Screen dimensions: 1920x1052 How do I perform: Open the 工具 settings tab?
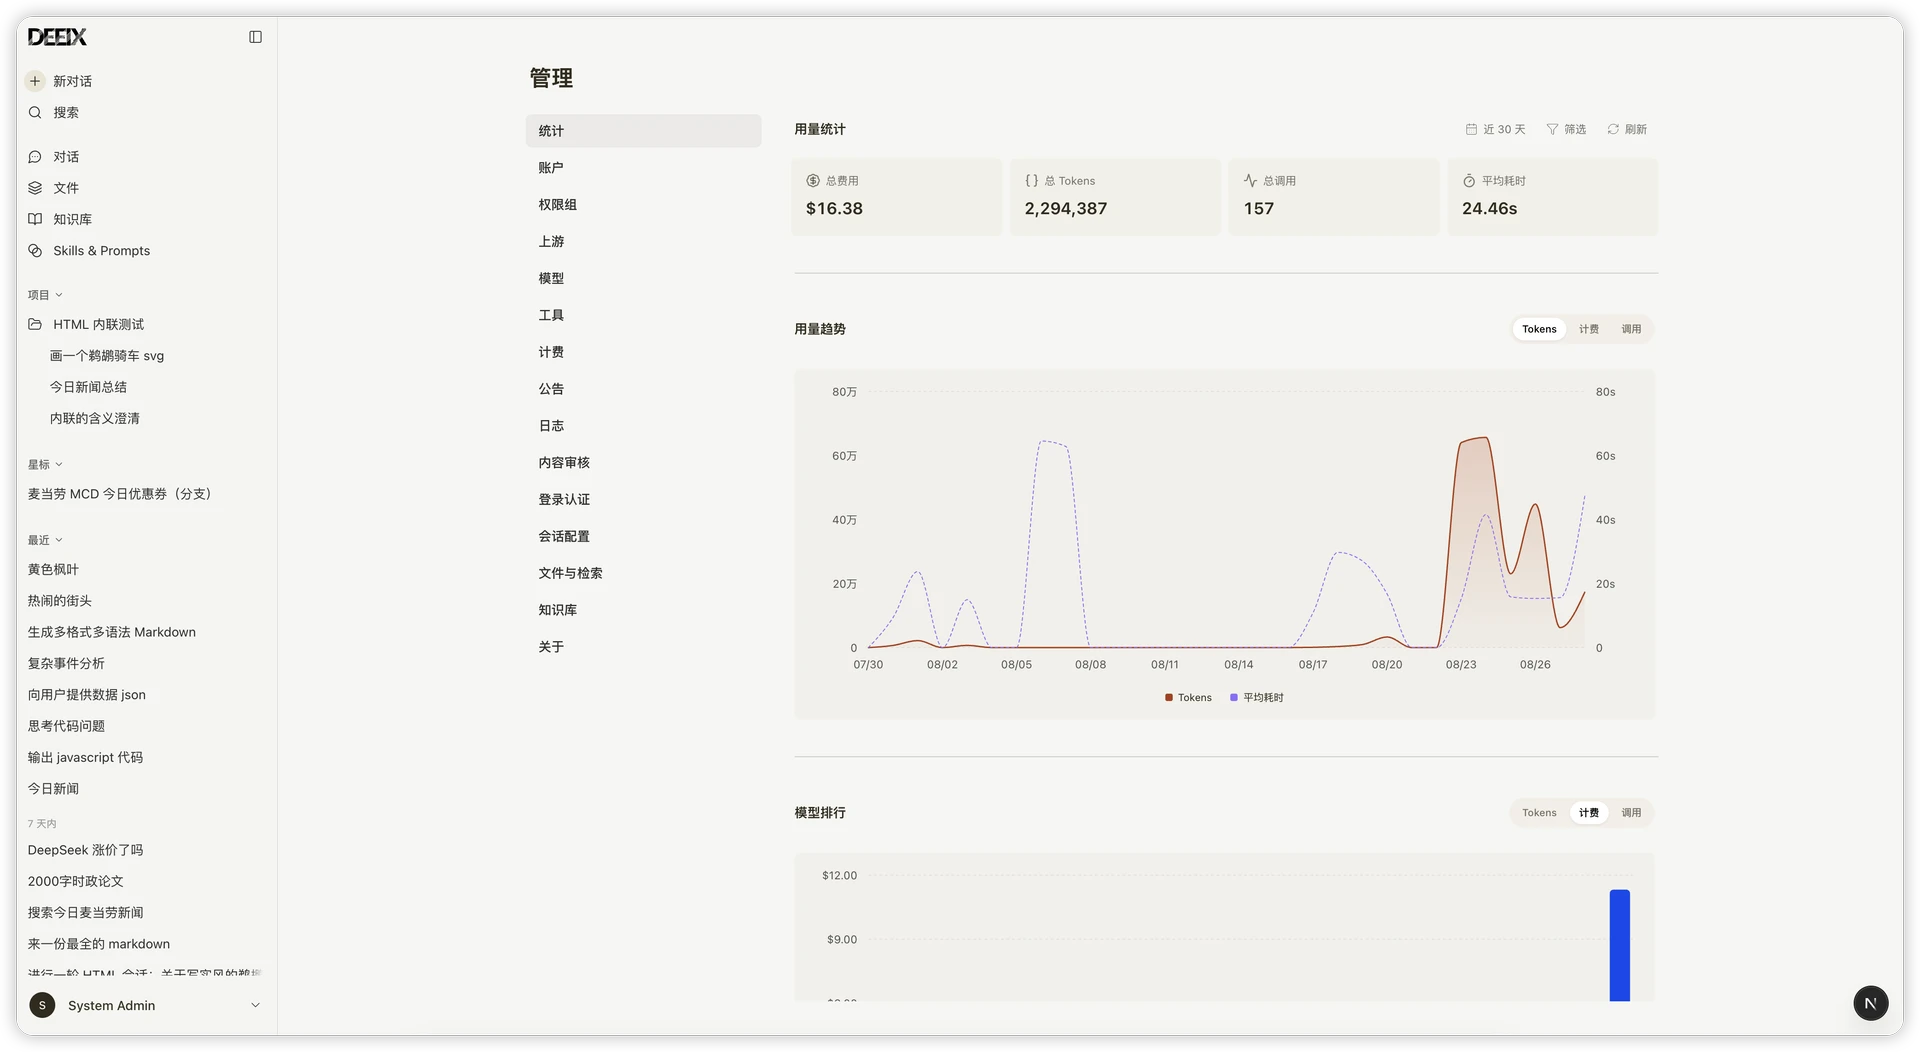click(643, 315)
